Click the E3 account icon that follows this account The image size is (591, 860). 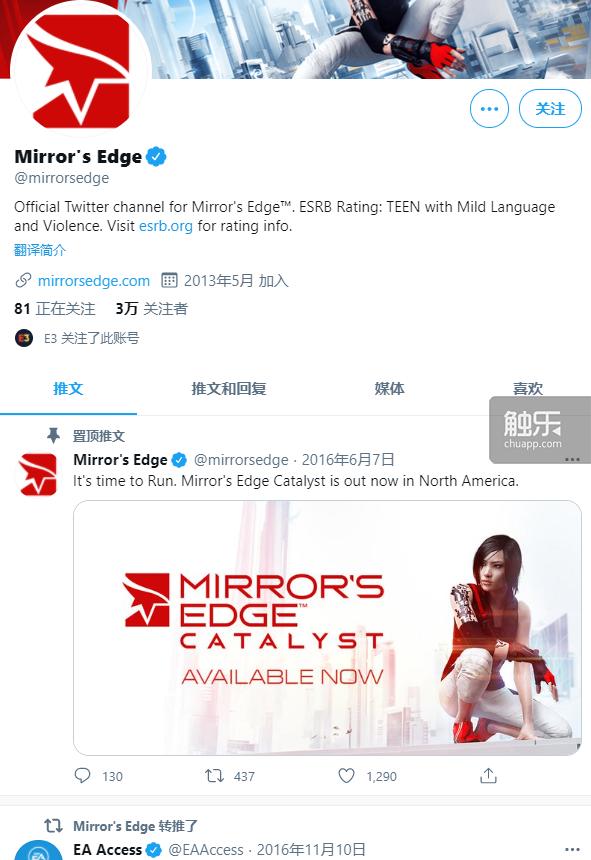24,338
